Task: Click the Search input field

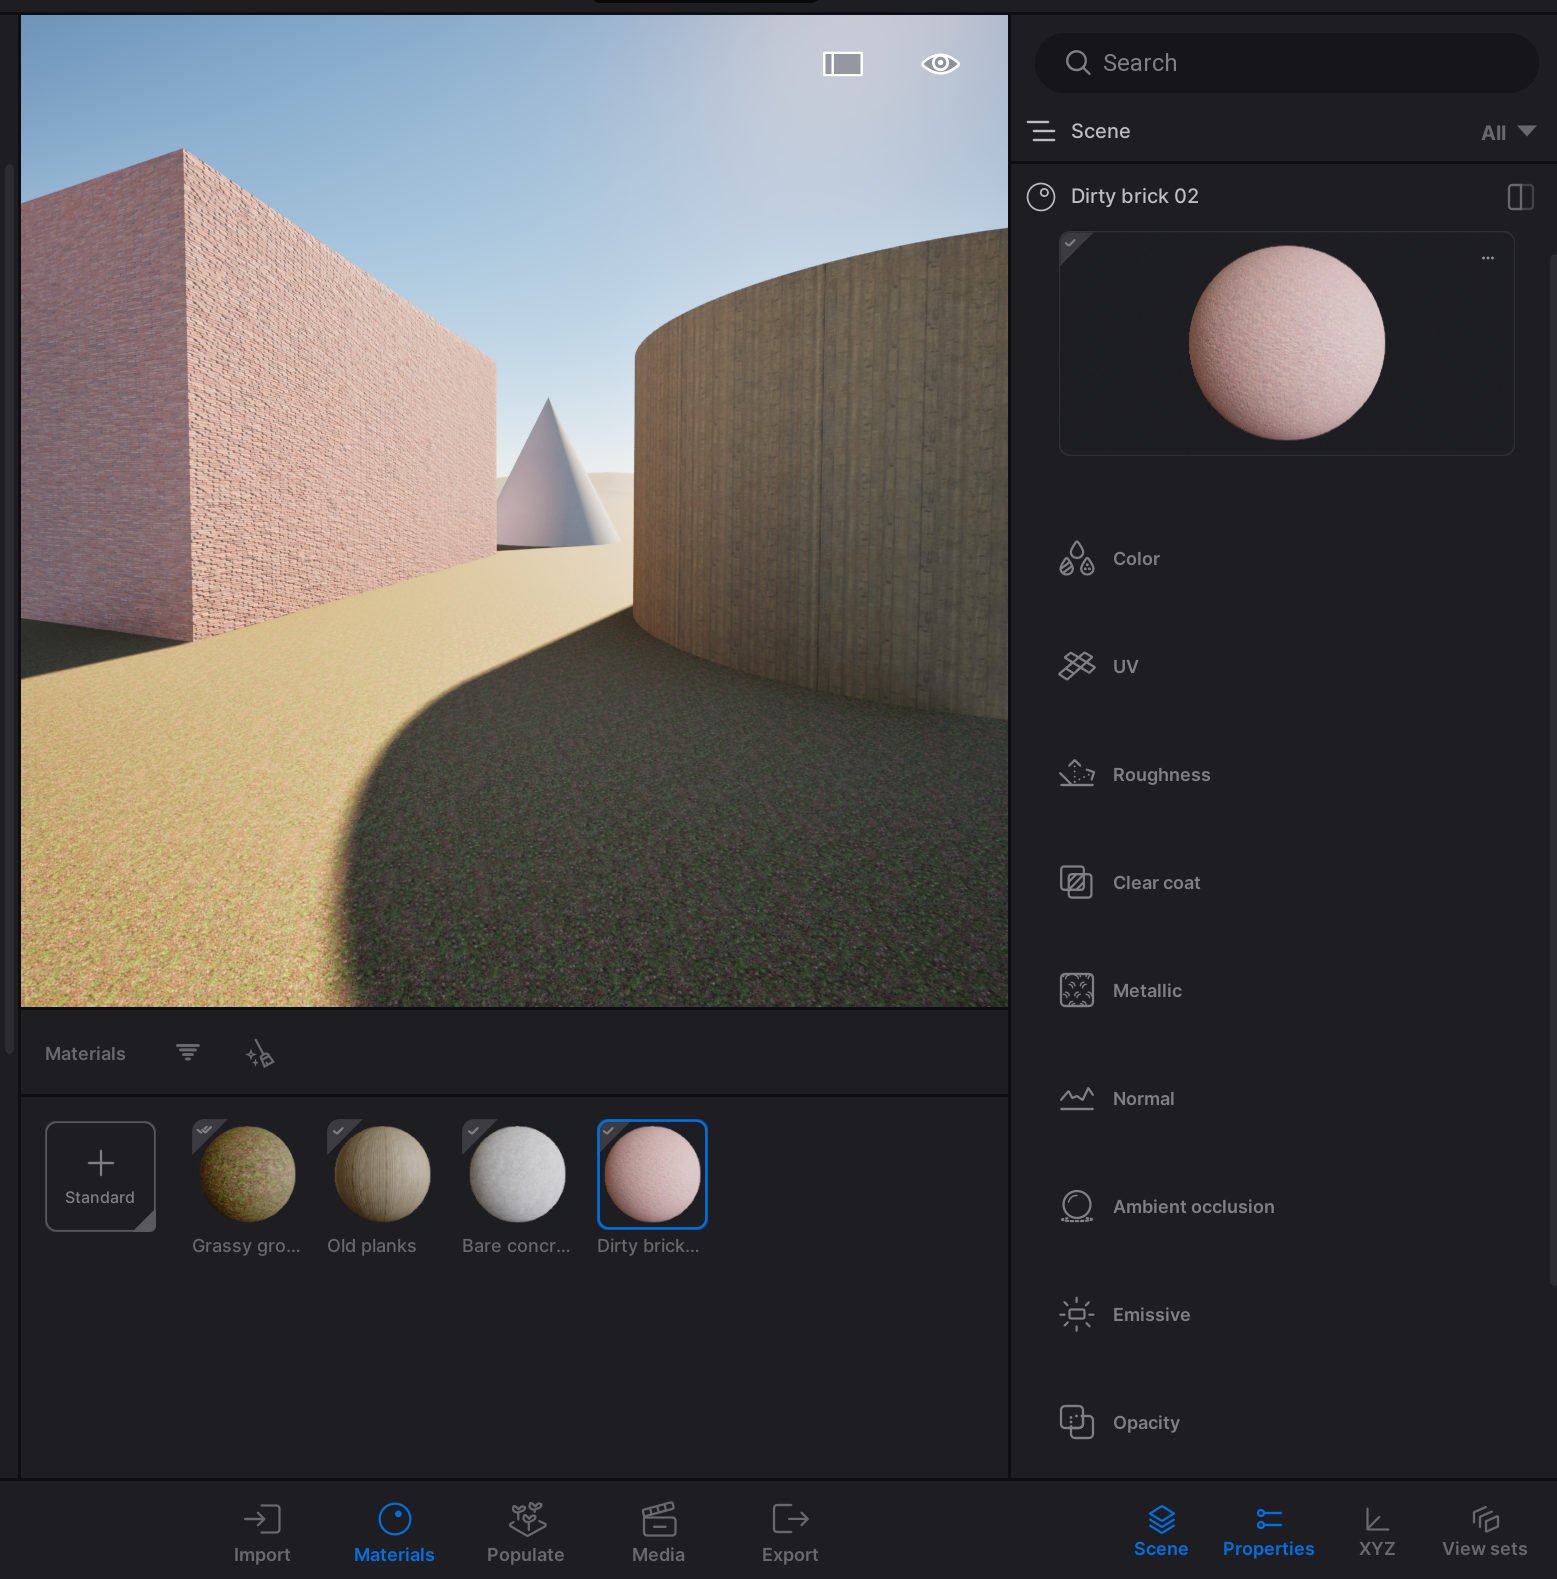Action: [1286, 63]
